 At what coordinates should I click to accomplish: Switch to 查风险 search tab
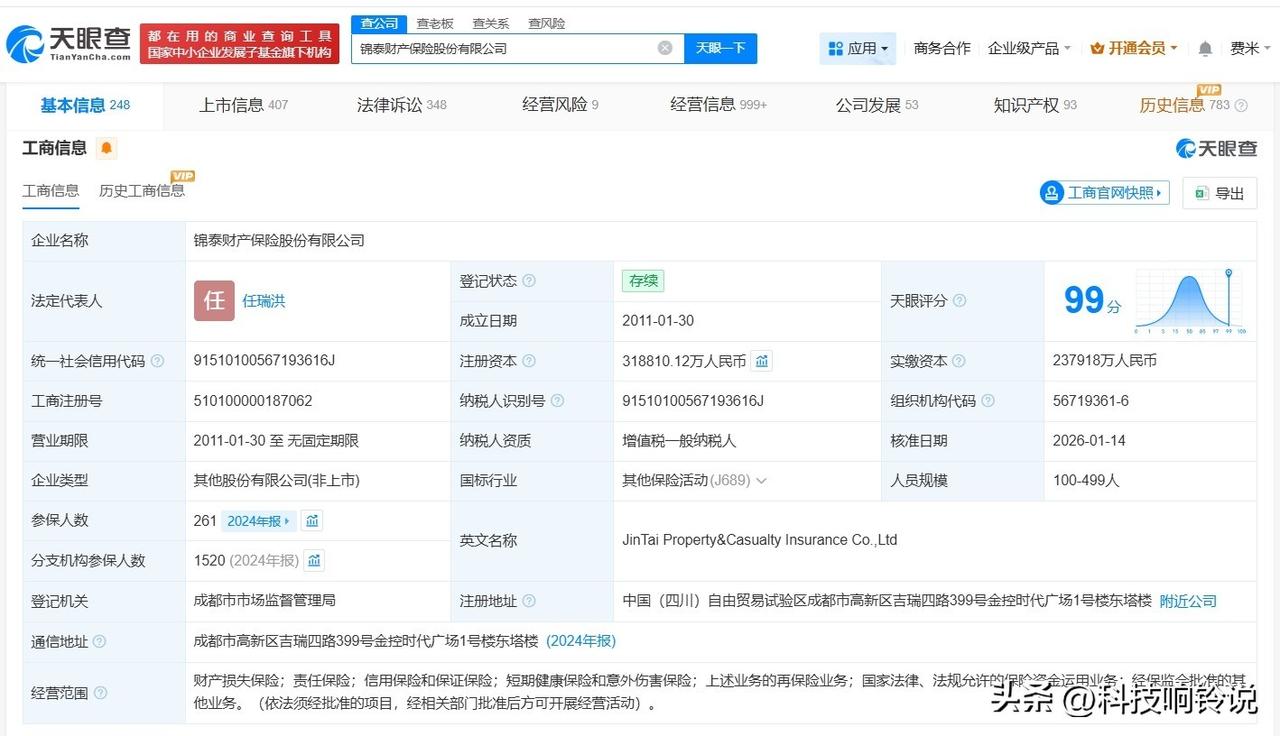tap(546, 23)
